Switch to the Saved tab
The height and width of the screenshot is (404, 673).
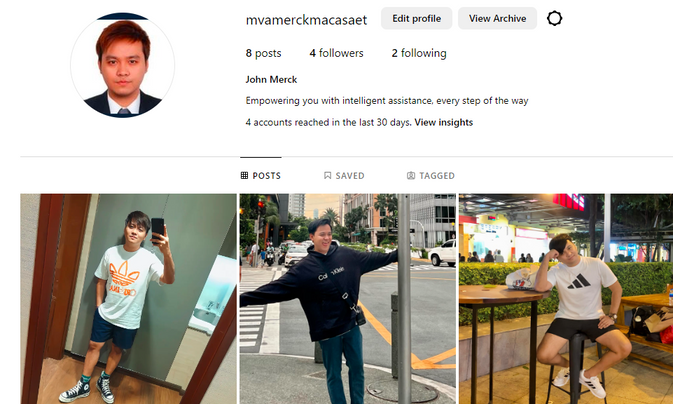344,175
